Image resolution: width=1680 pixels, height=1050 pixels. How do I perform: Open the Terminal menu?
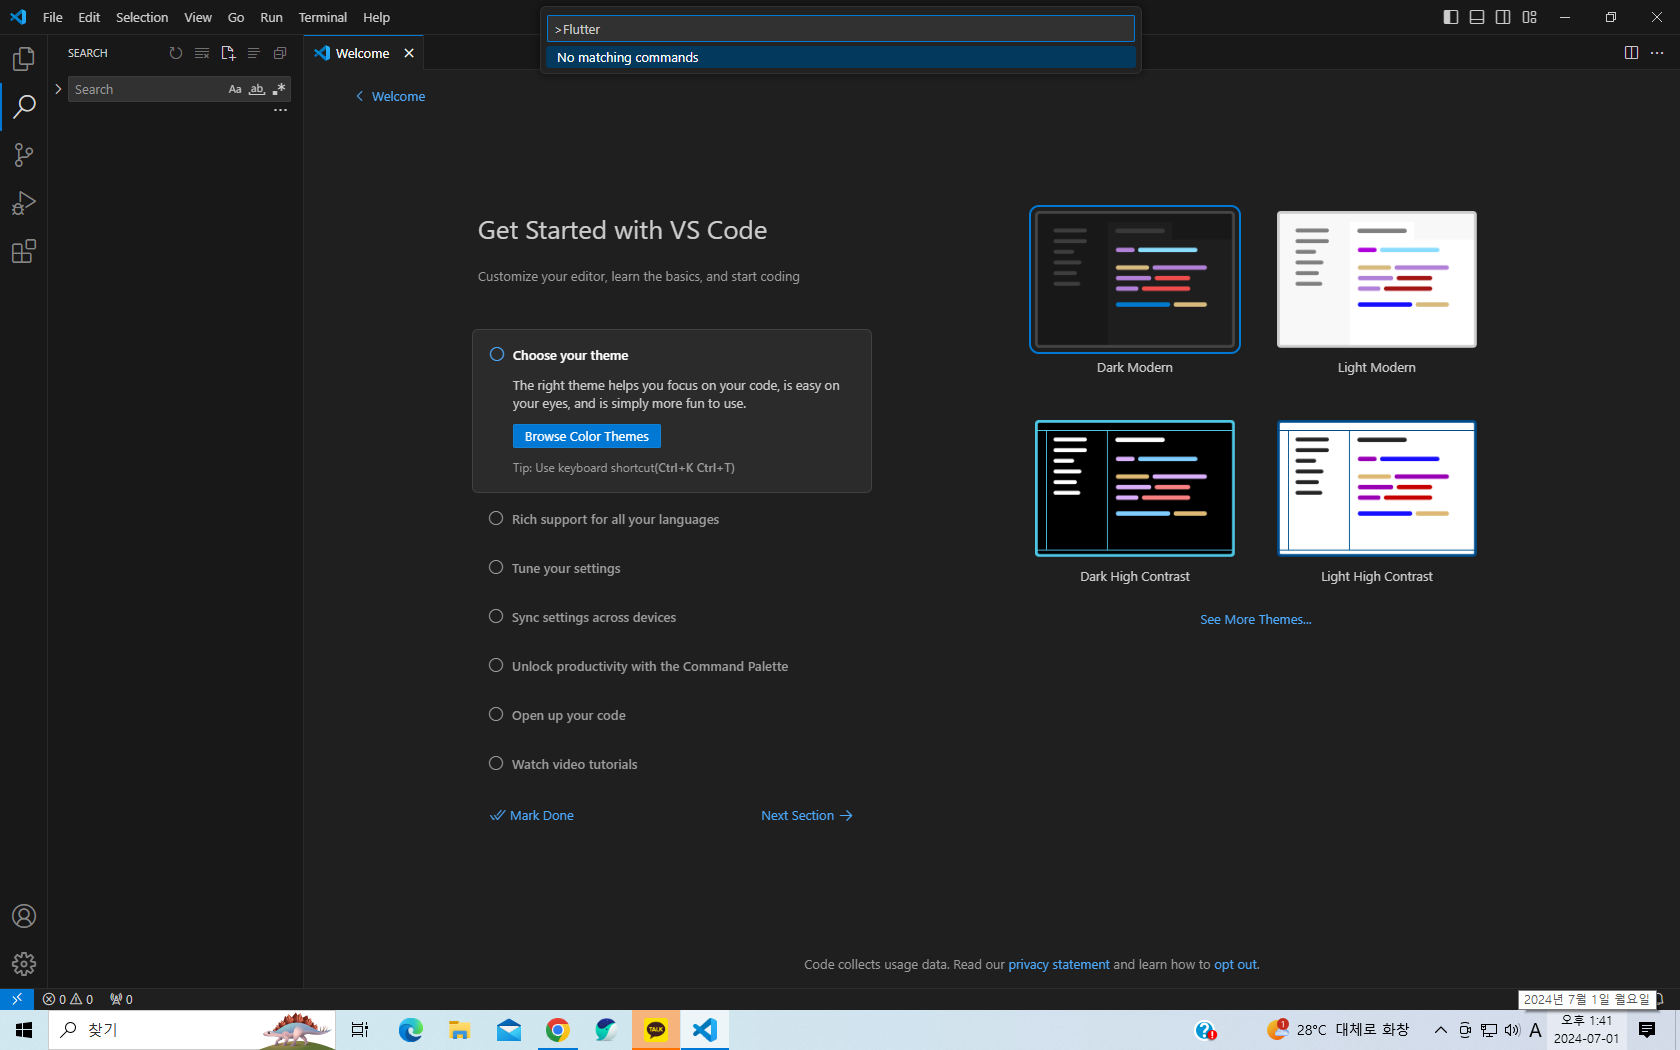point(323,17)
